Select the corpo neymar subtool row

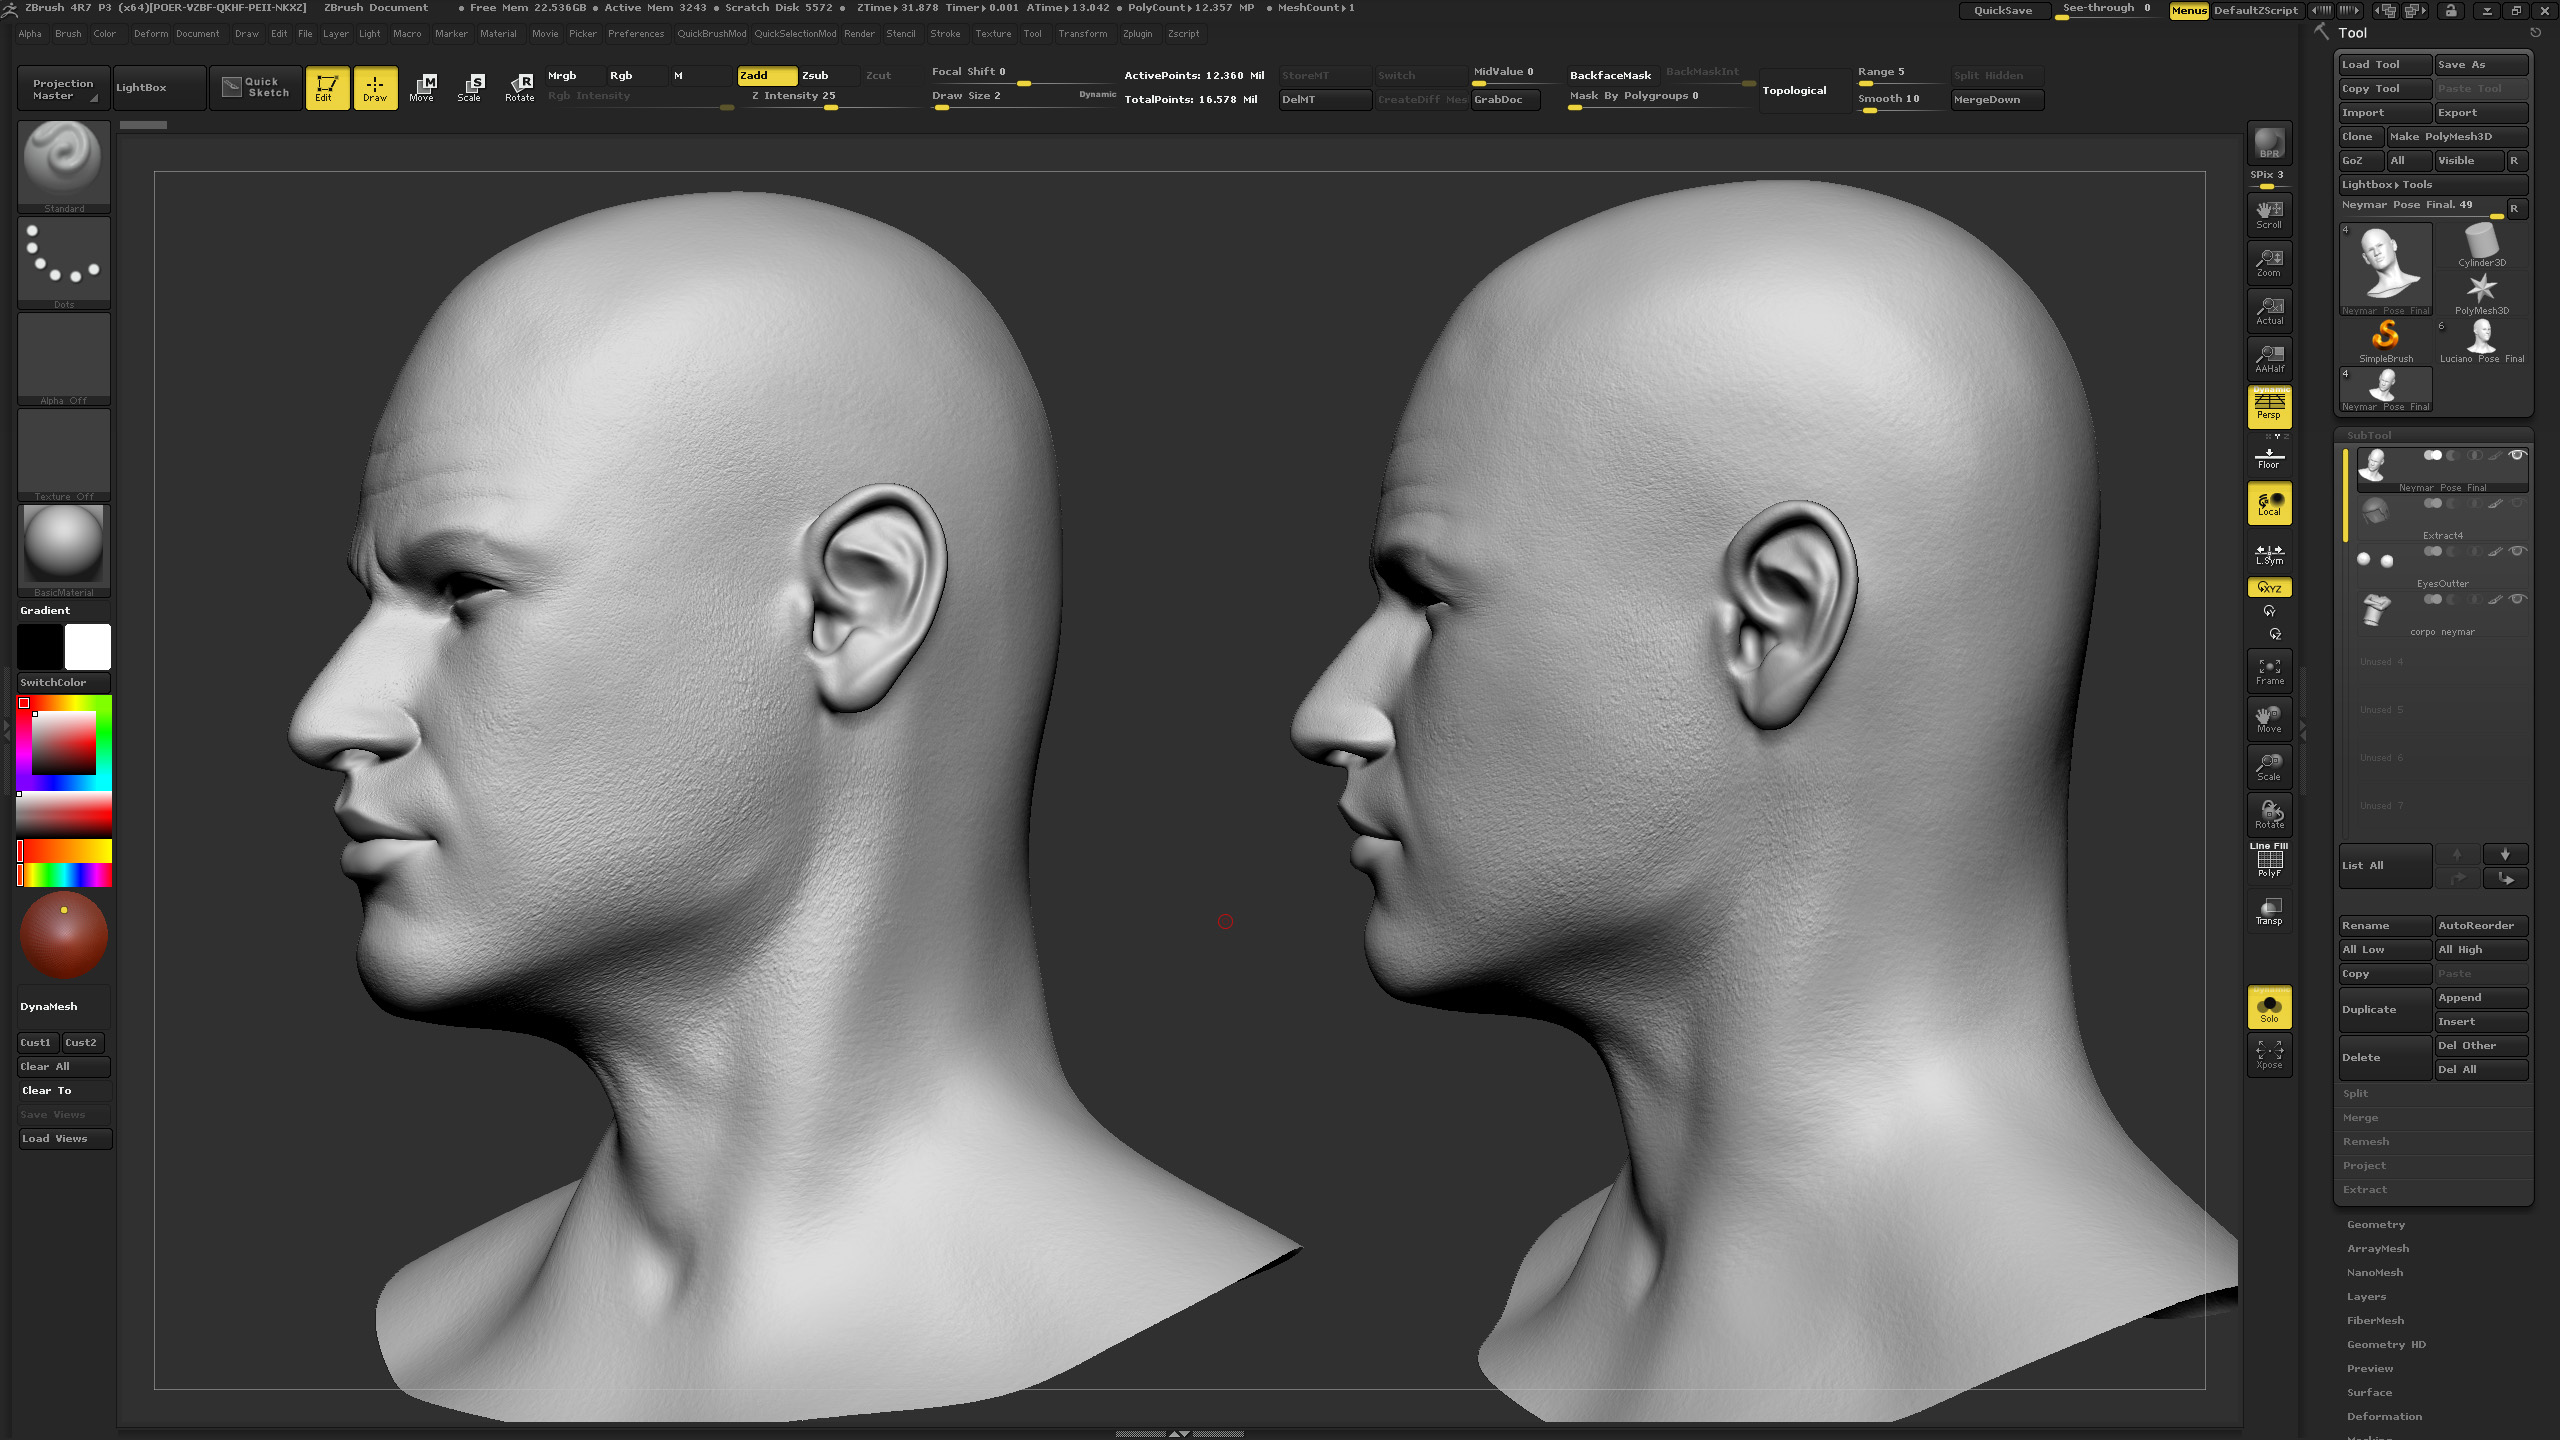tap(2442, 615)
